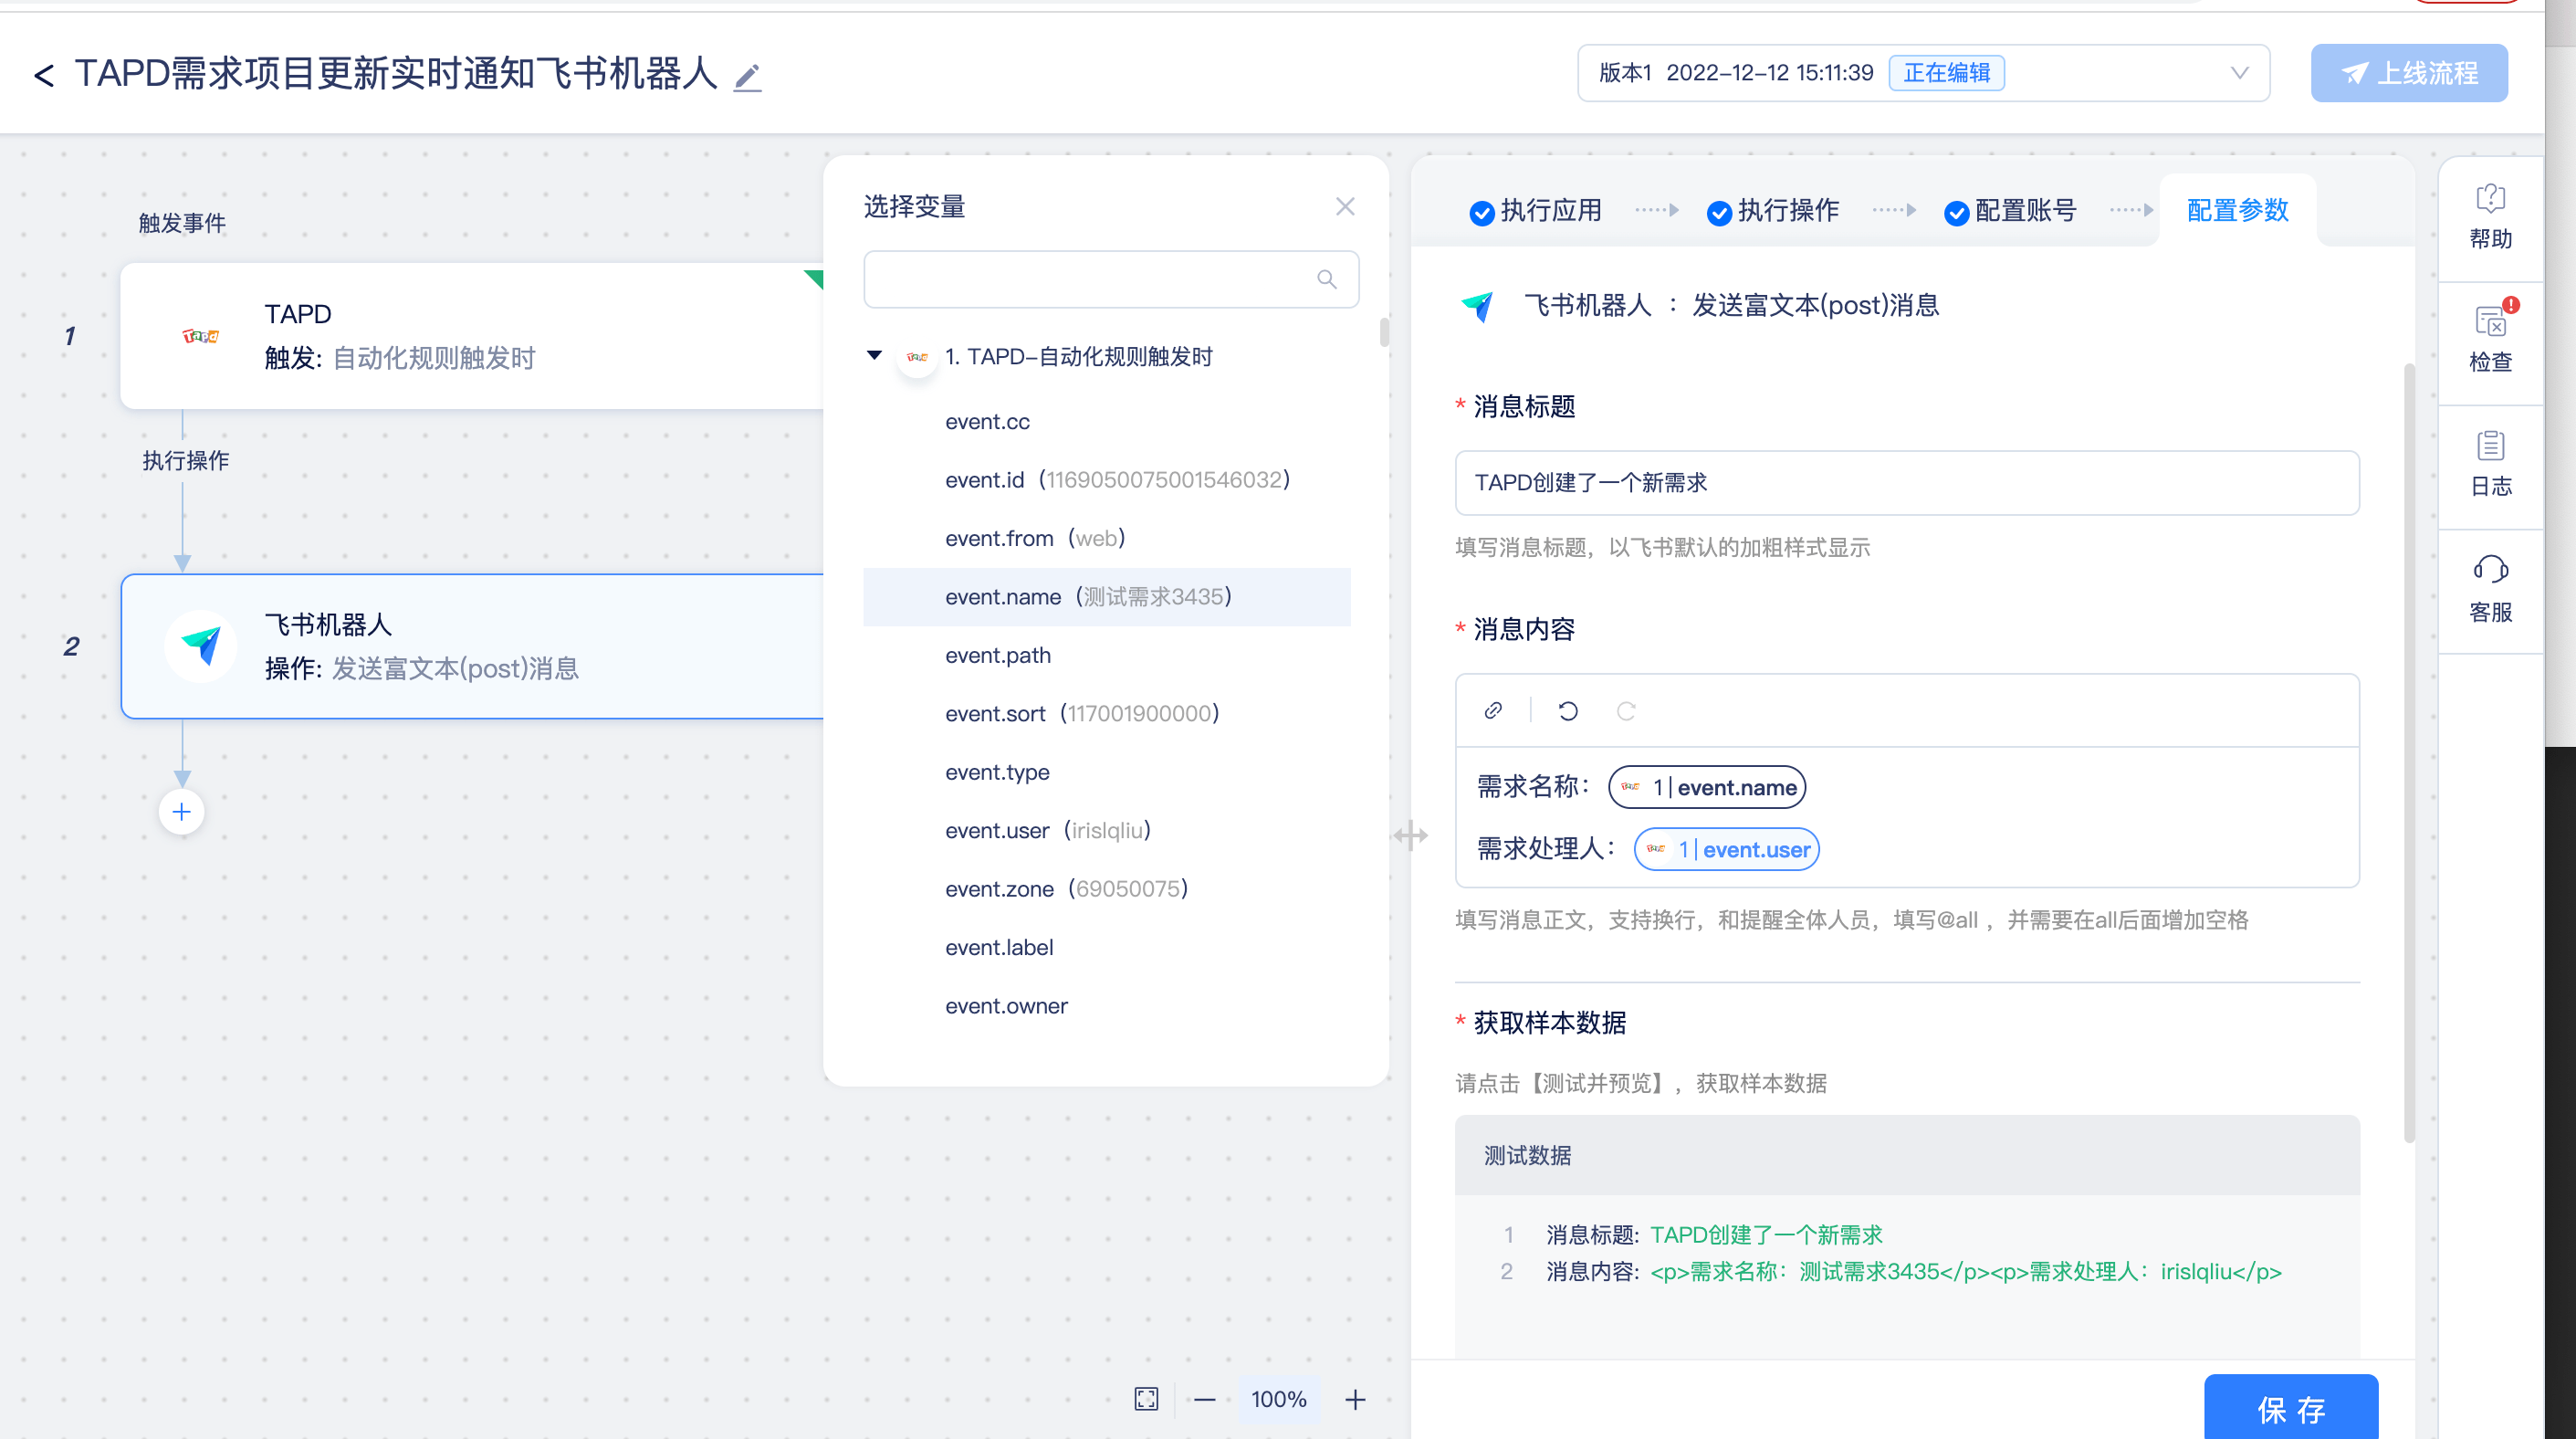Contact 客服 customer service

2490,589
